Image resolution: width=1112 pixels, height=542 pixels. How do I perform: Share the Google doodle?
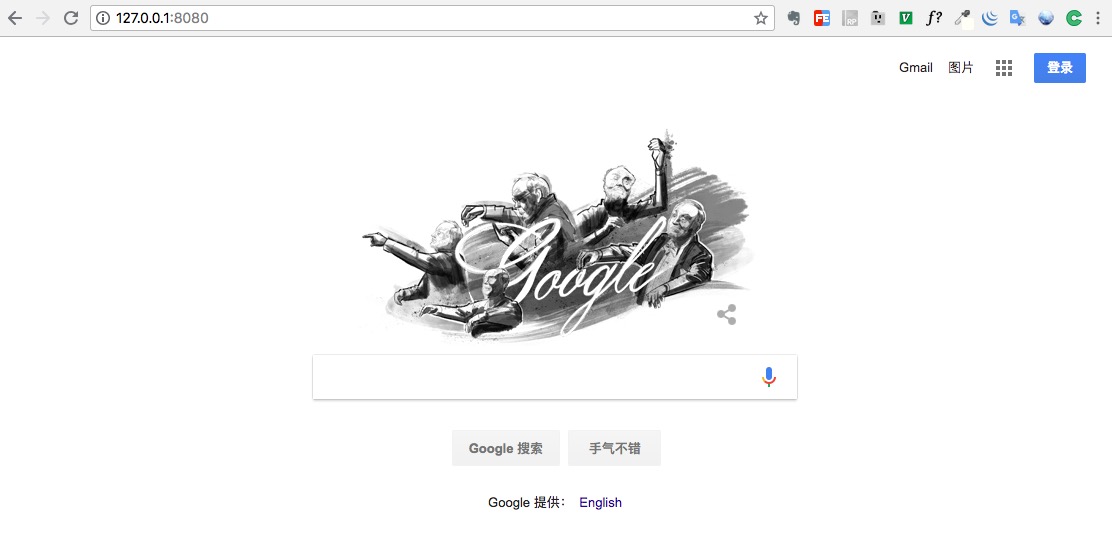click(726, 315)
